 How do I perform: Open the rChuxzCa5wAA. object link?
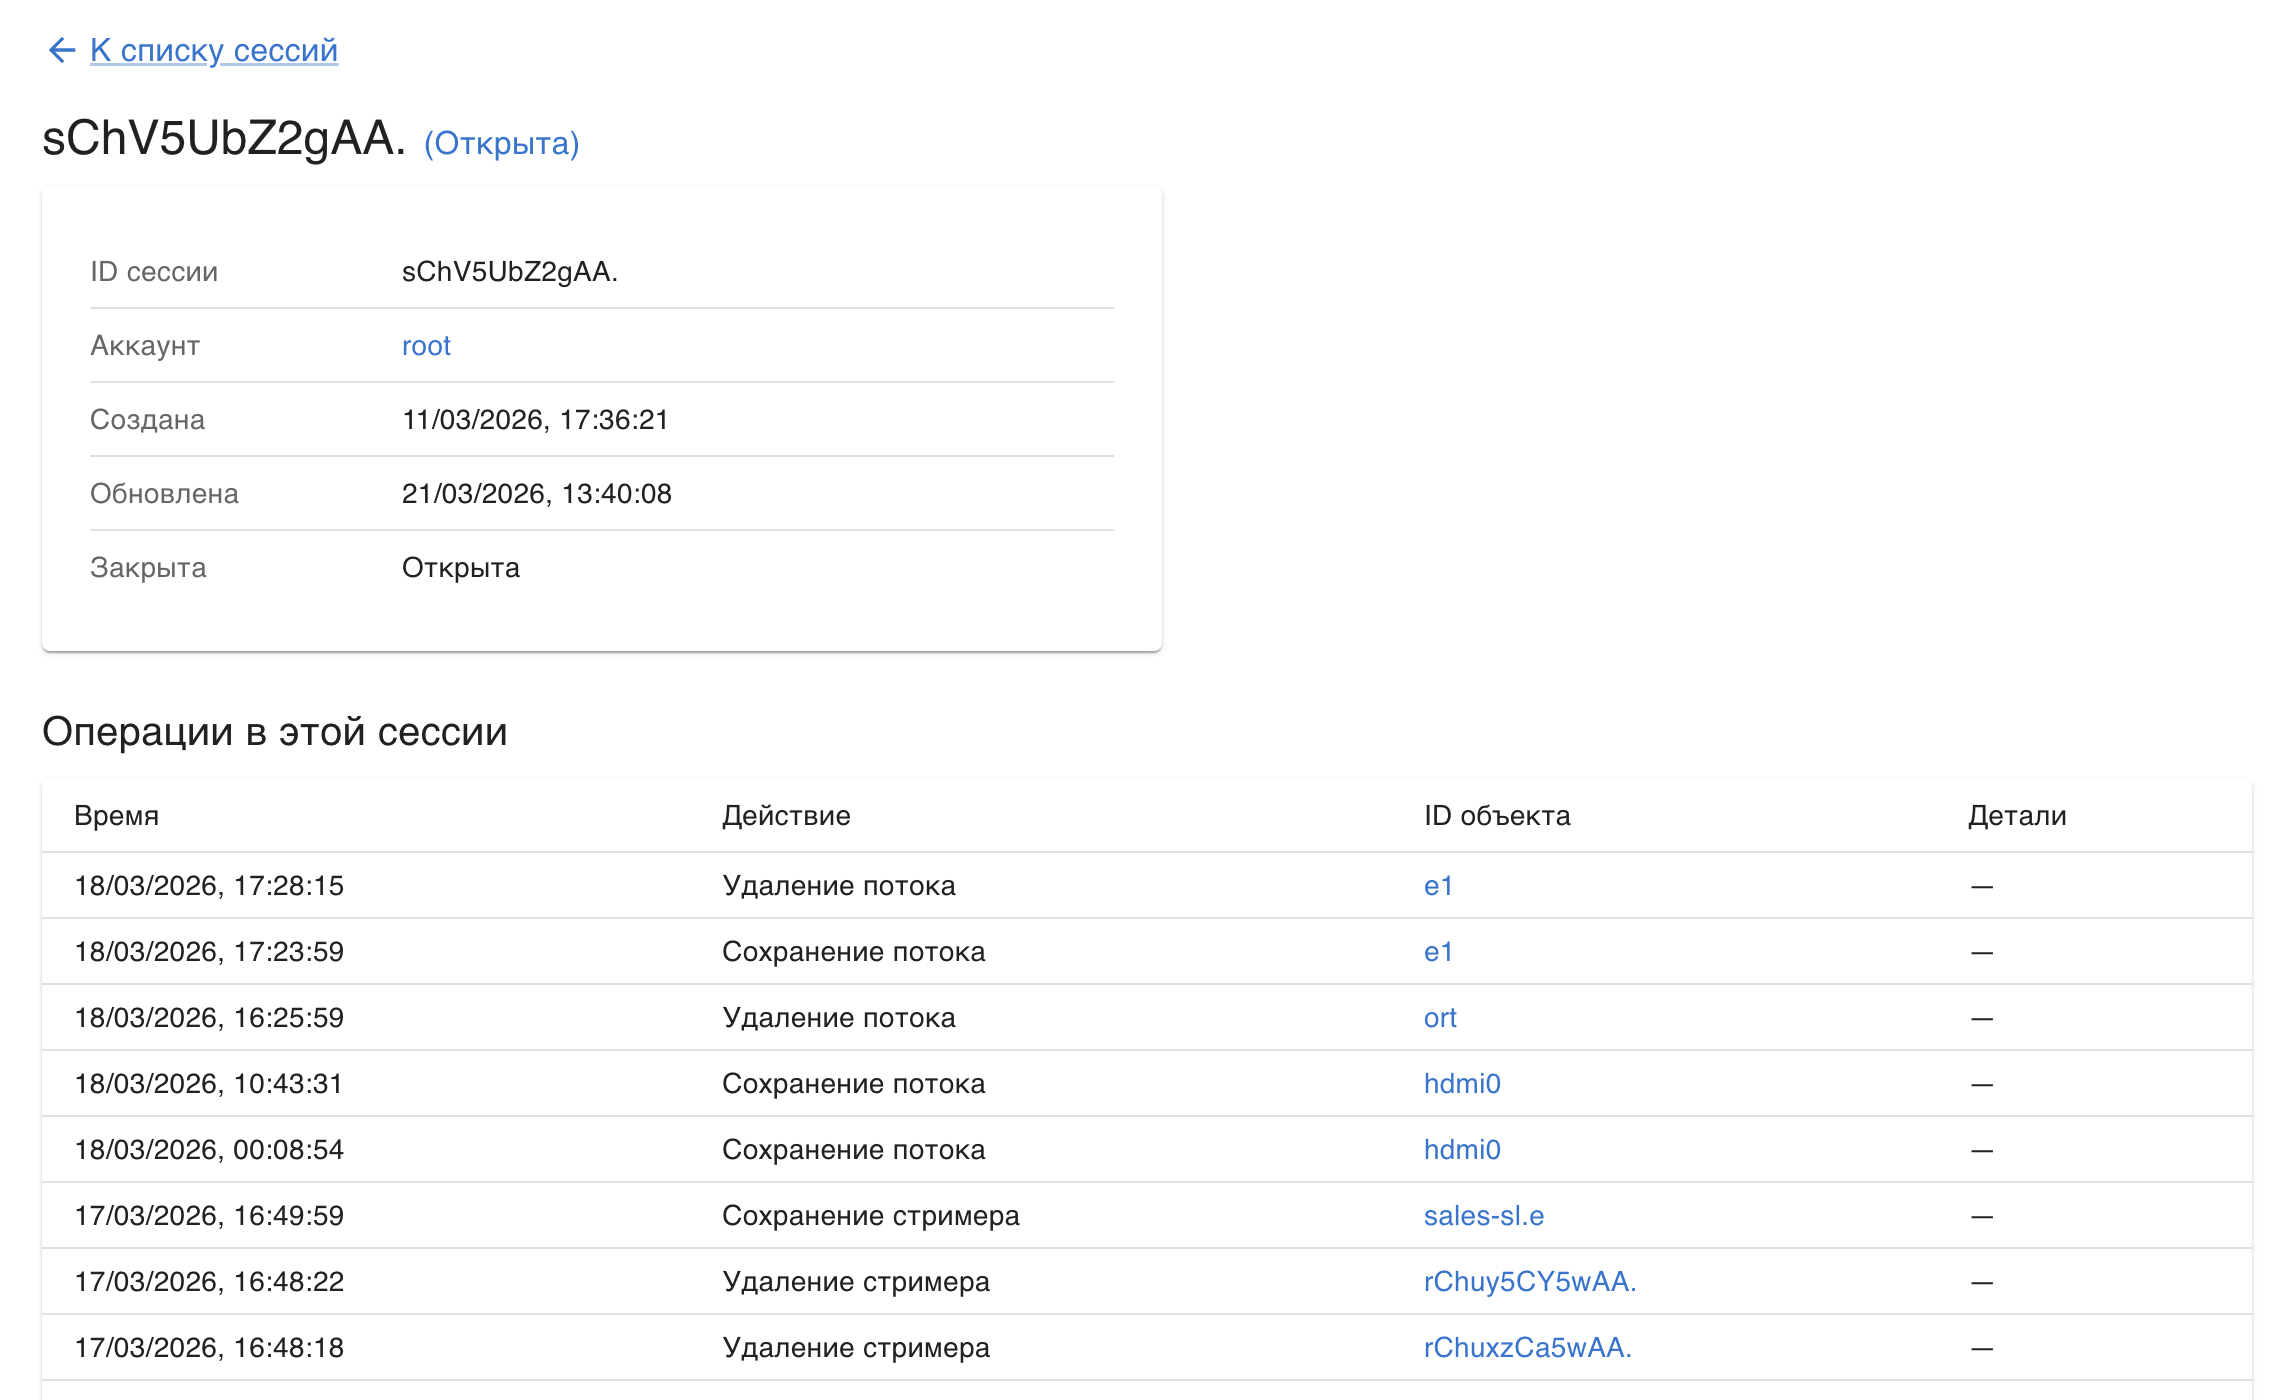pyautogui.click(x=1527, y=1348)
